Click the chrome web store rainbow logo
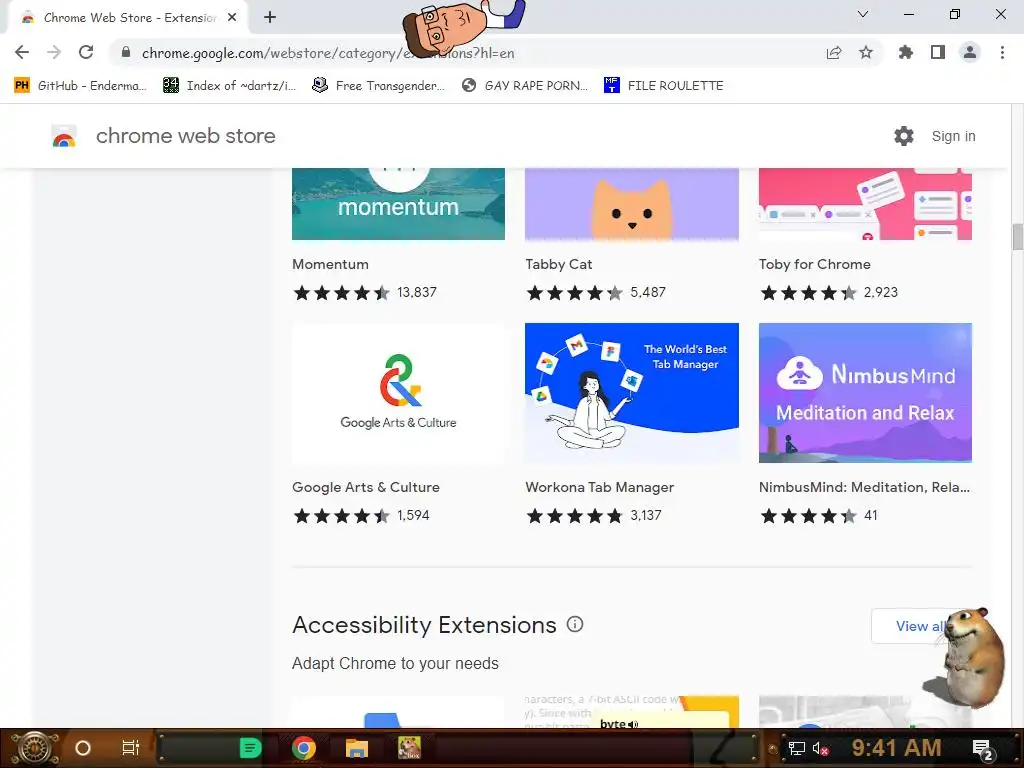Viewport: 1024px width, 768px height. [x=64, y=136]
